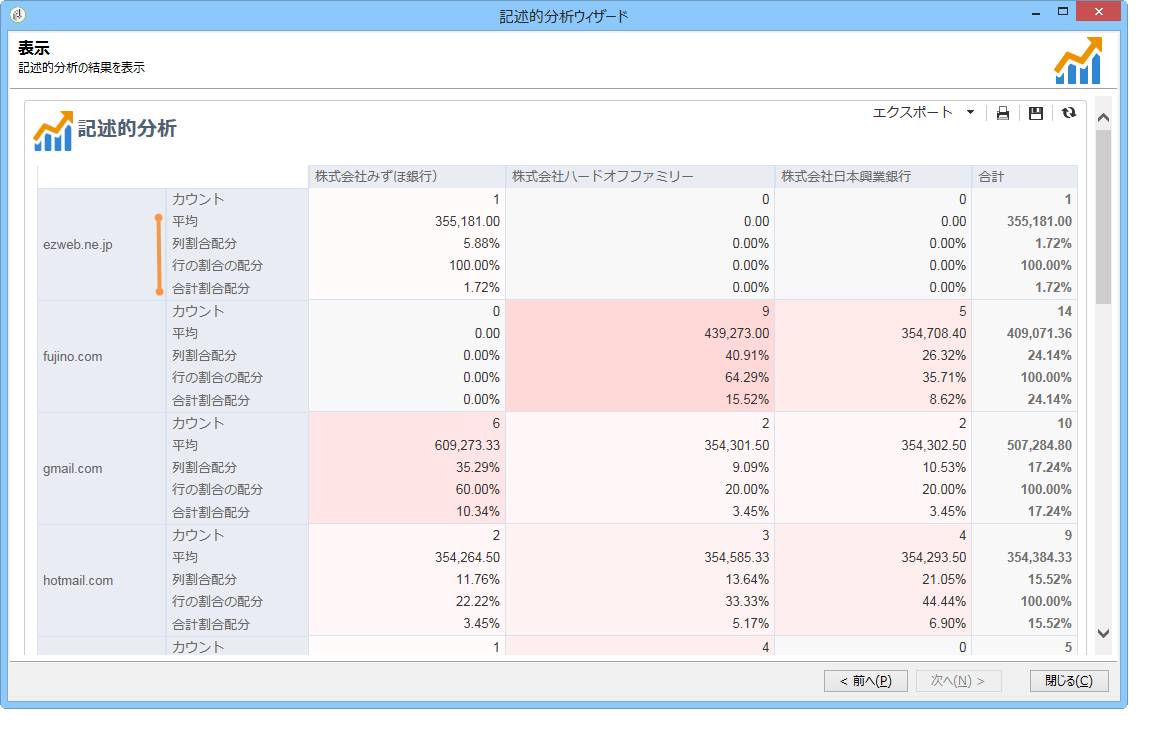Click the total 507,284.80 cell
The height and width of the screenshot is (732, 1157).
pyautogui.click(x=1039, y=446)
